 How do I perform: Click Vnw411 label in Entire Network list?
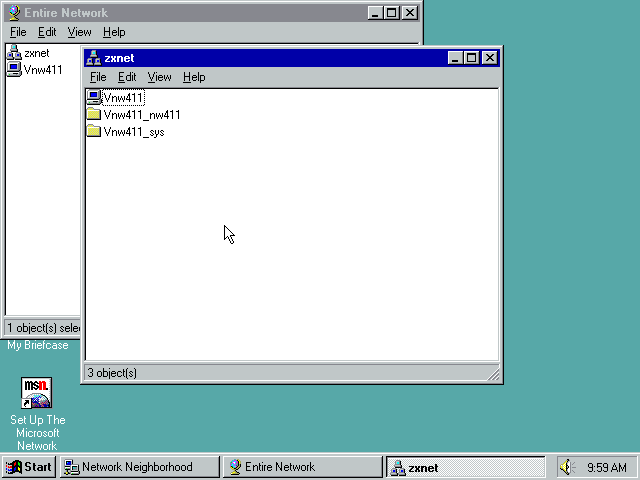click(43, 70)
